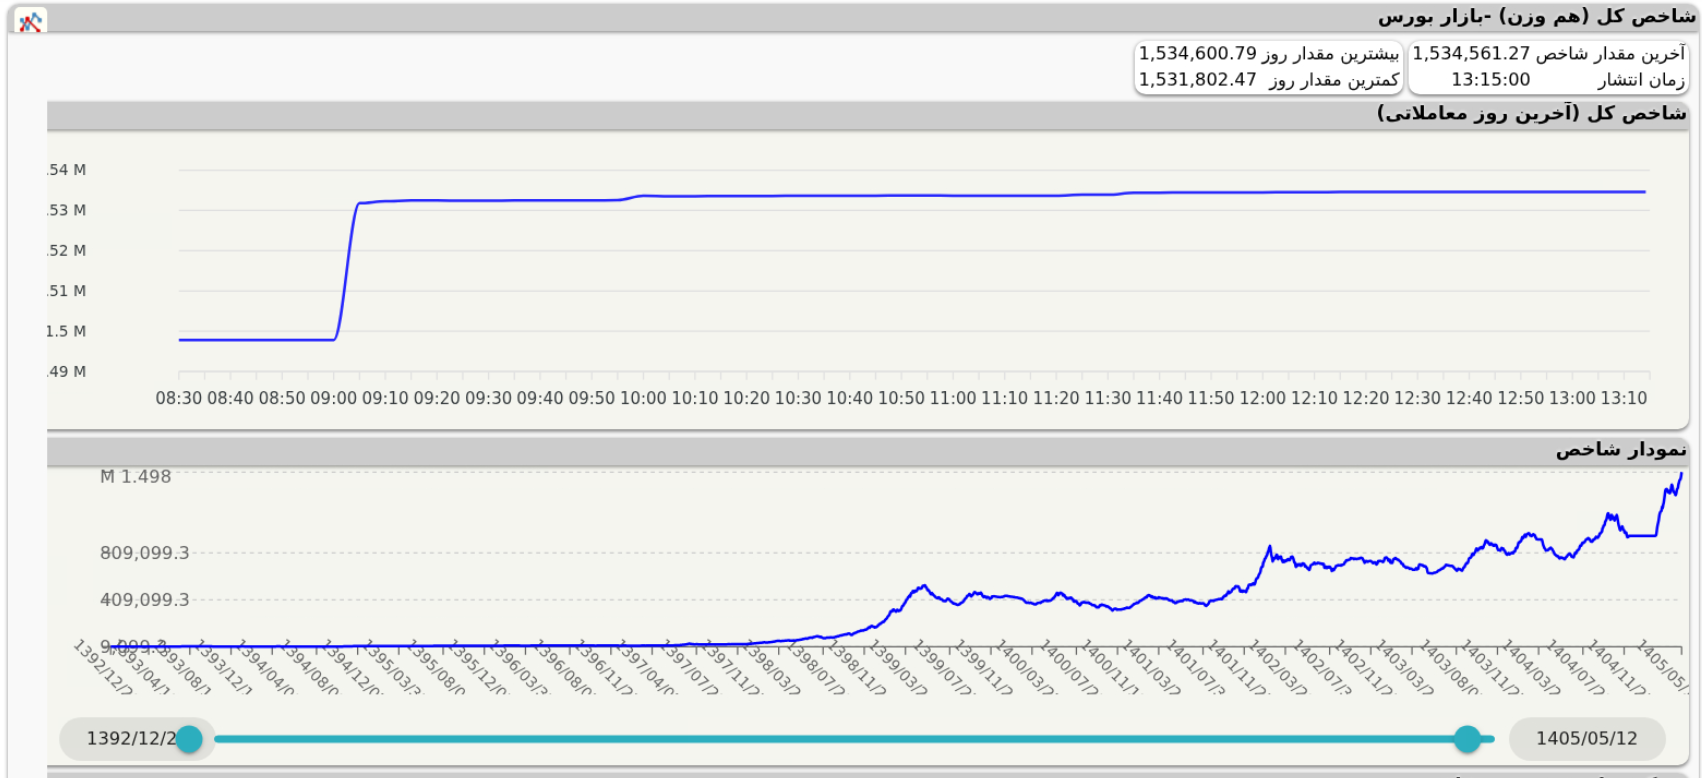Click the 'M 1.498' y-axis label
The height and width of the screenshot is (778, 1702).
click(135, 477)
